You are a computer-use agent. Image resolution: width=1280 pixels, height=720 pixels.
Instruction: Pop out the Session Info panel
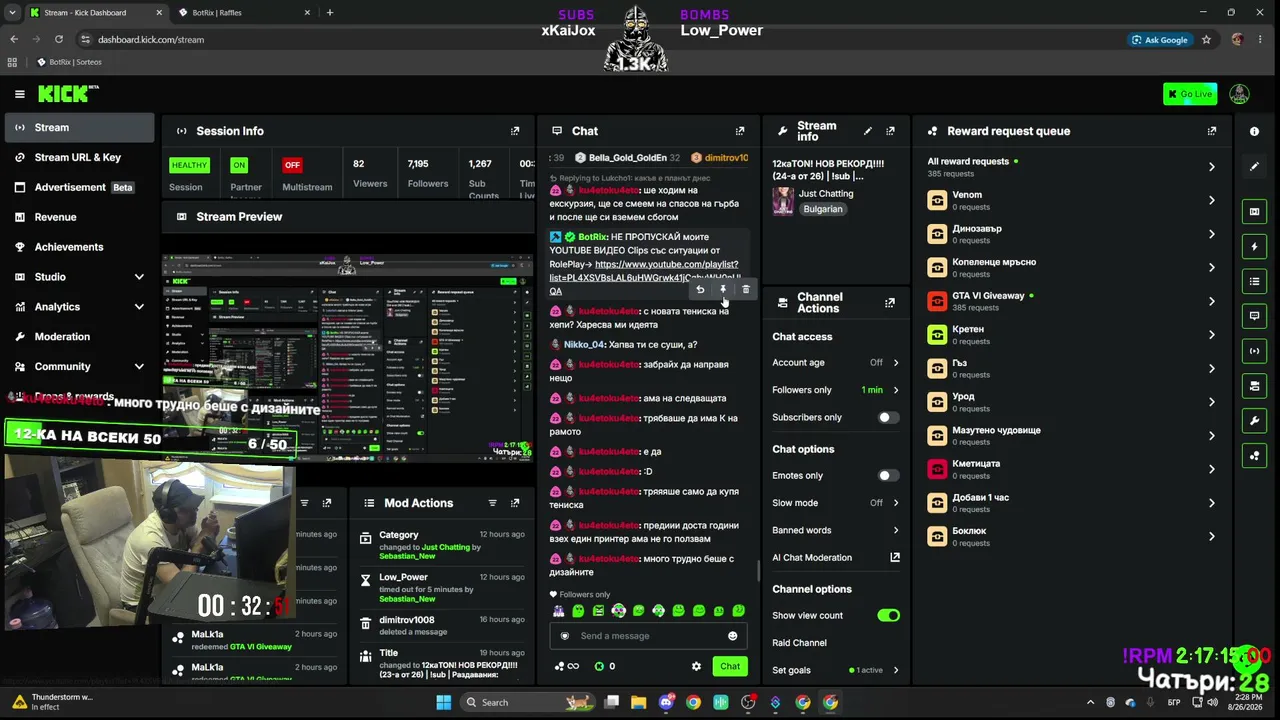tap(515, 131)
